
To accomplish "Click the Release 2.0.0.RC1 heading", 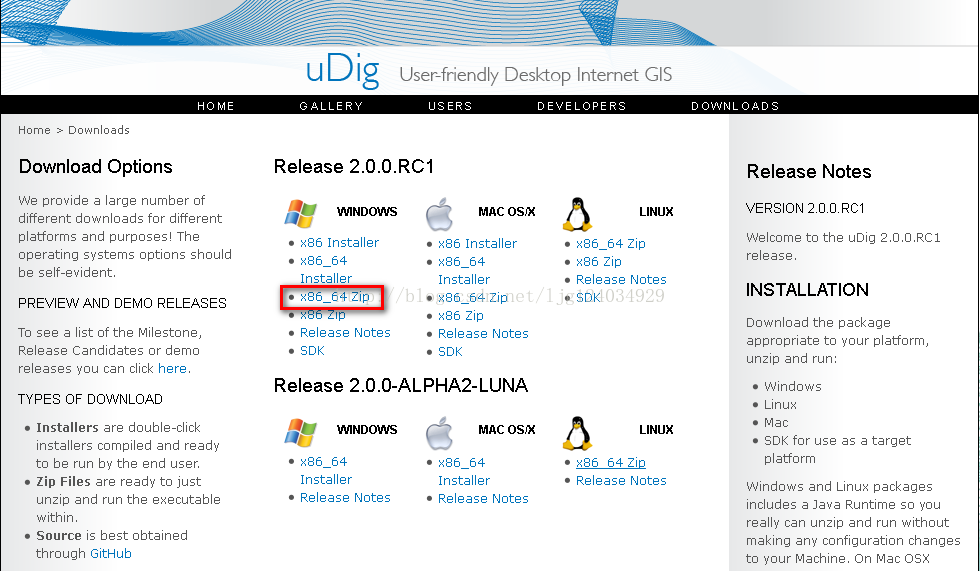I will click(x=354, y=167).
